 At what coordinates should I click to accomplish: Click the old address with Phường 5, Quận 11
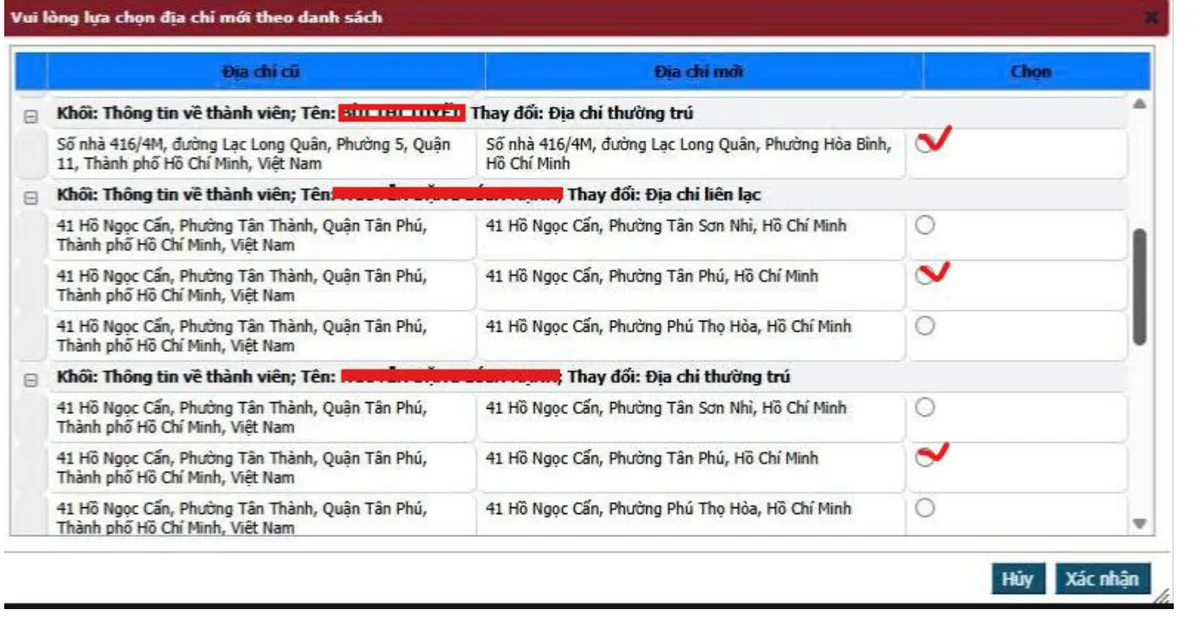point(254,153)
